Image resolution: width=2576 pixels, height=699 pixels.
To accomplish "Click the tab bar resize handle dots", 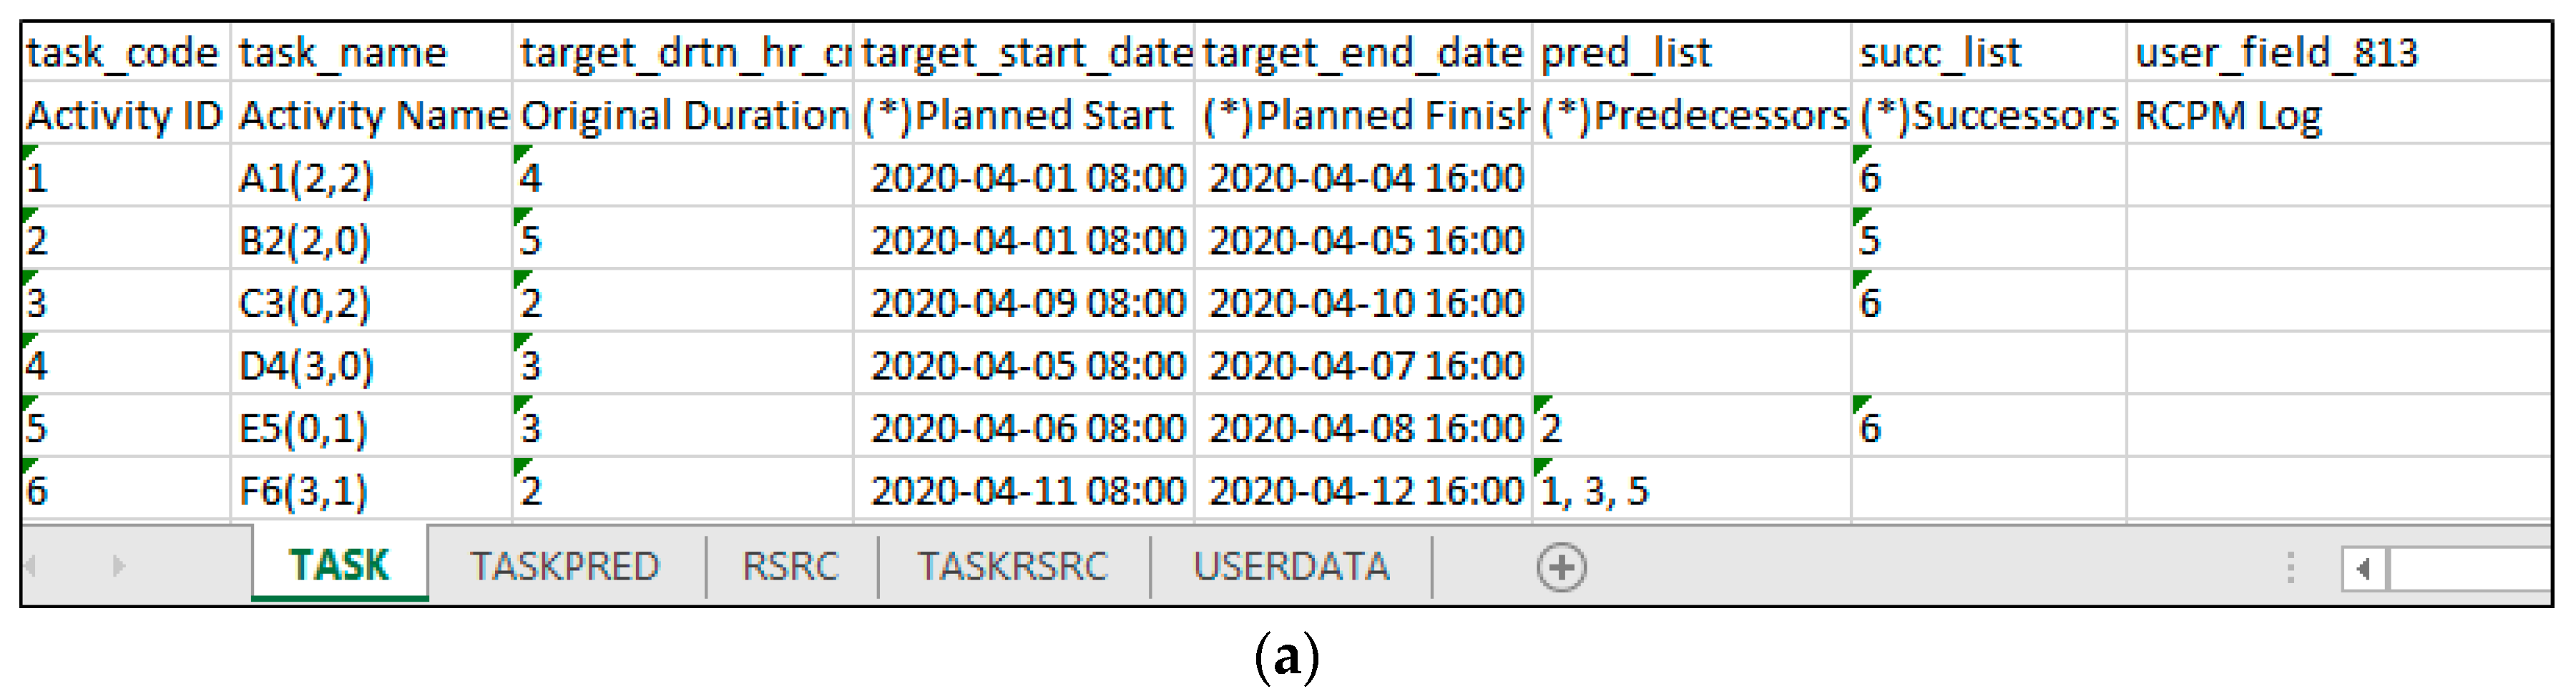I will (2290, 567).
